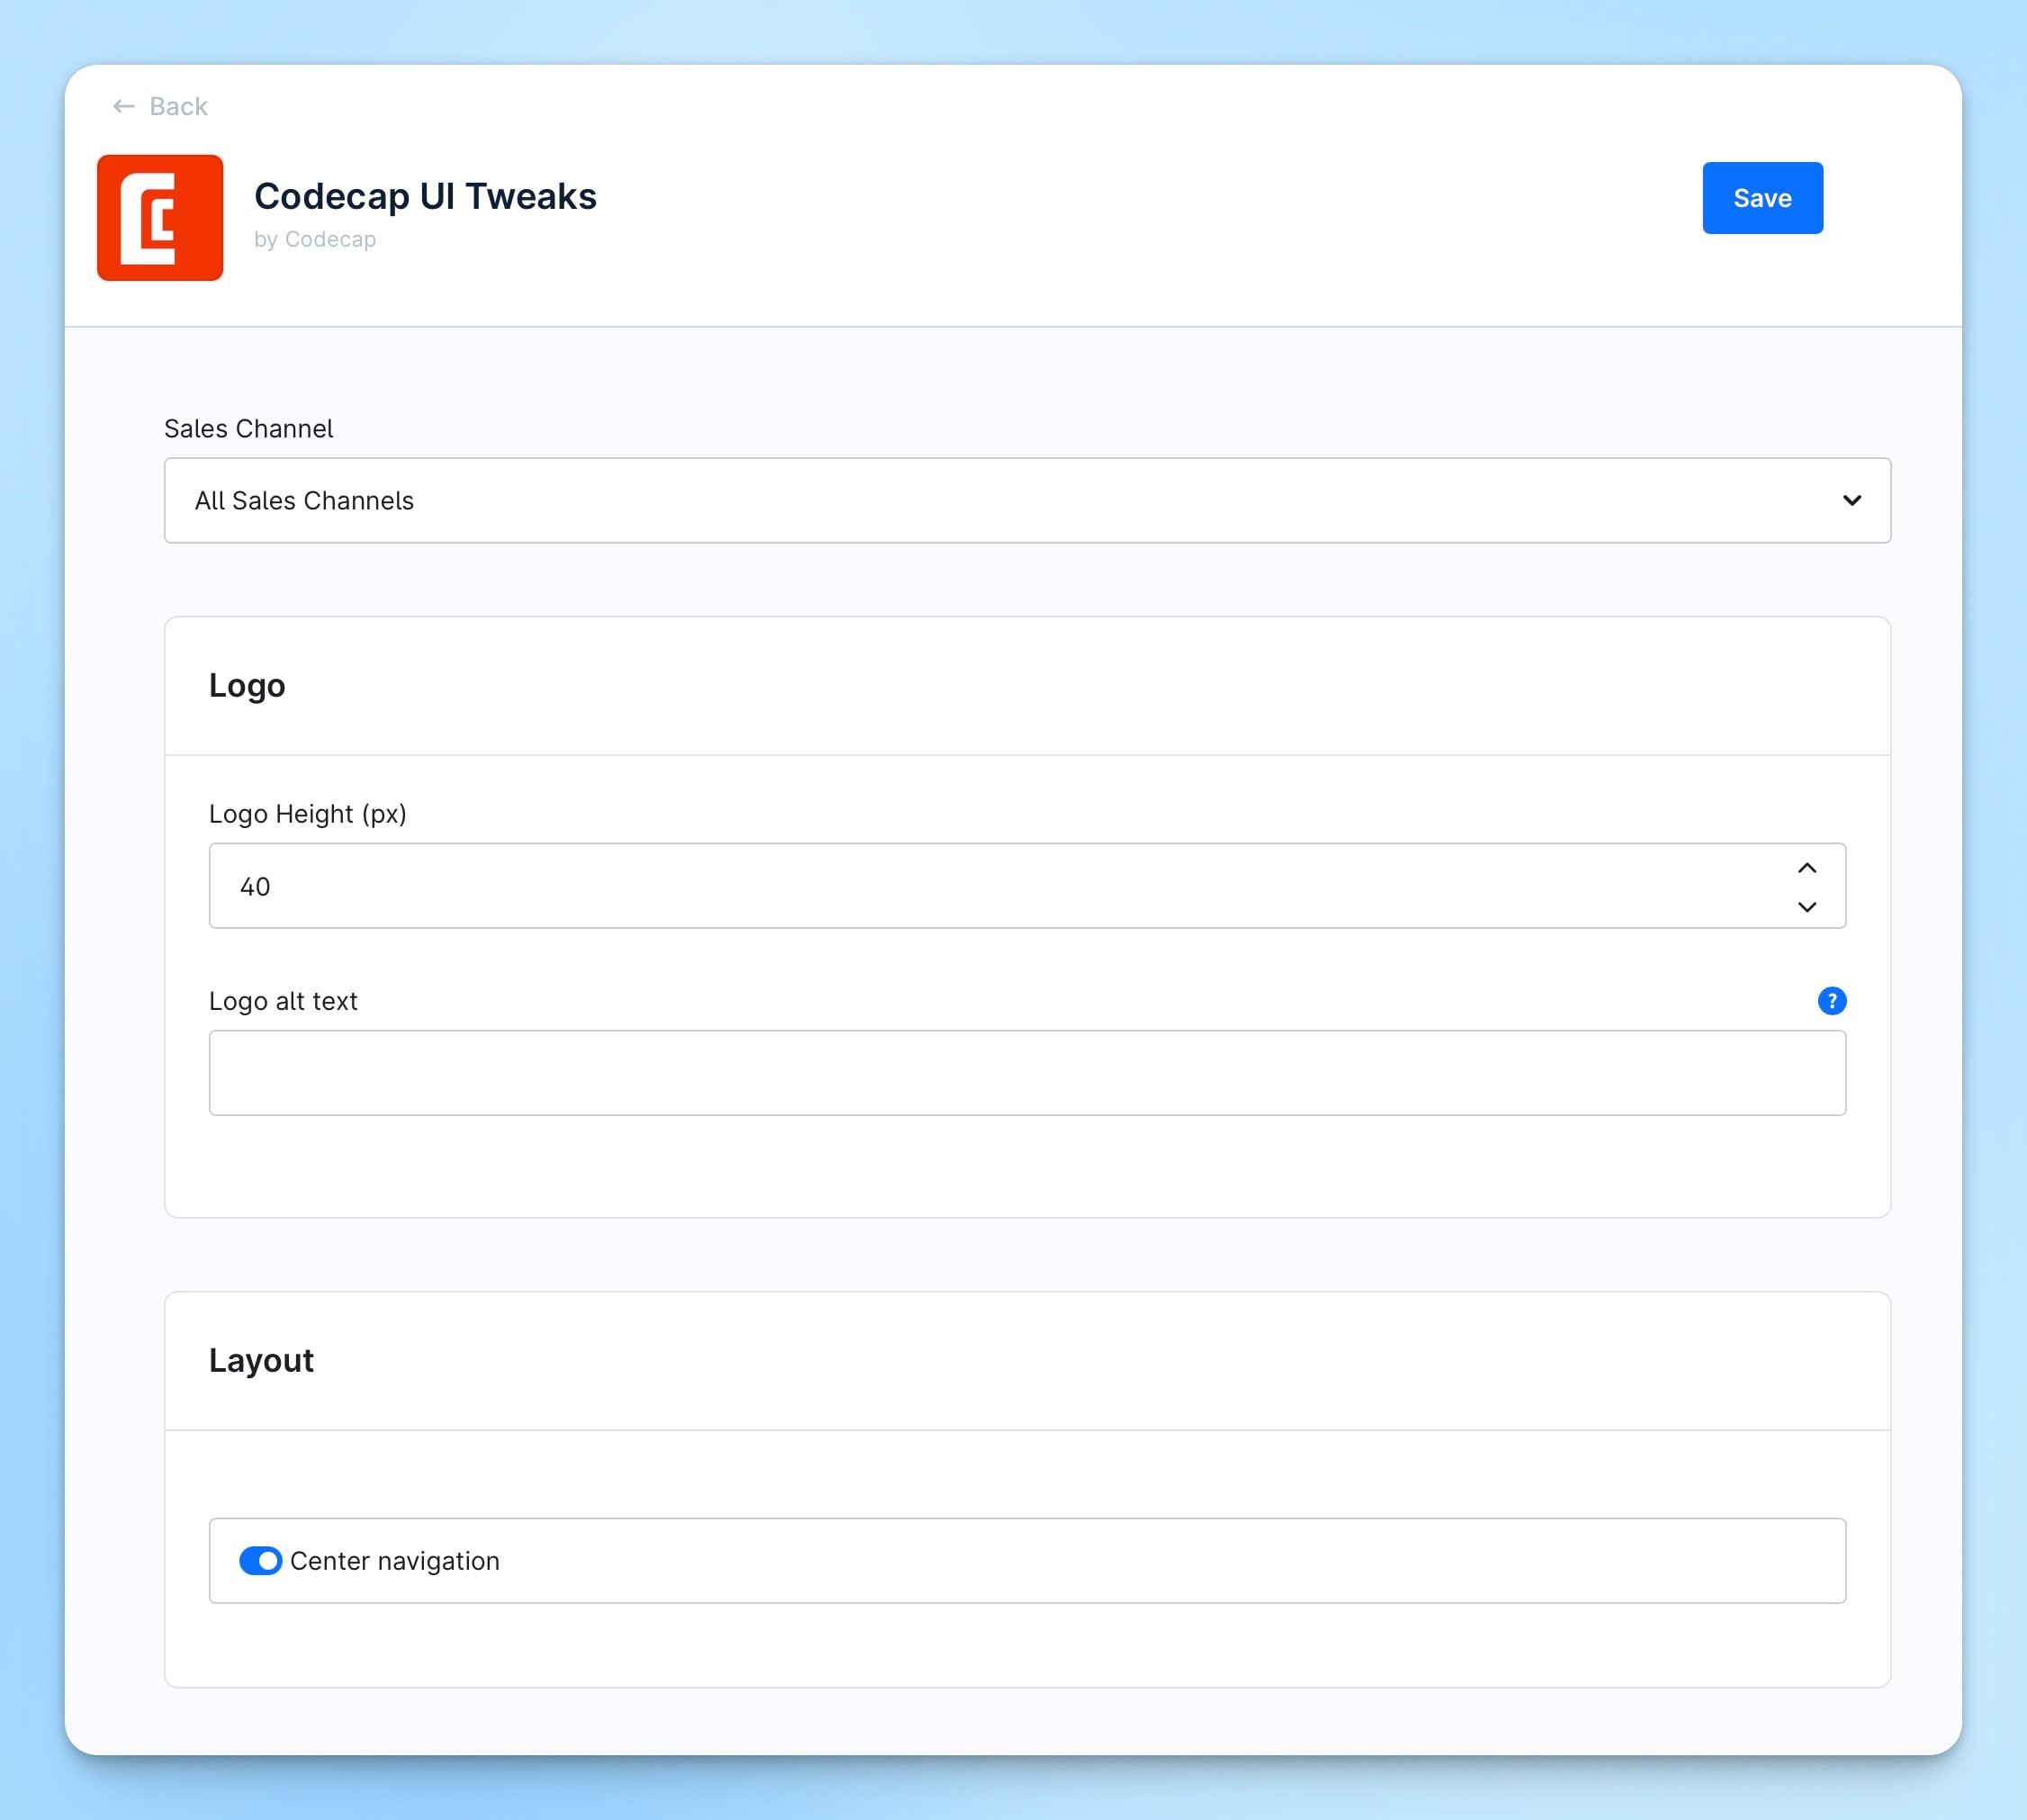Click the Codecap UI Tweaks title

[425, 196]
